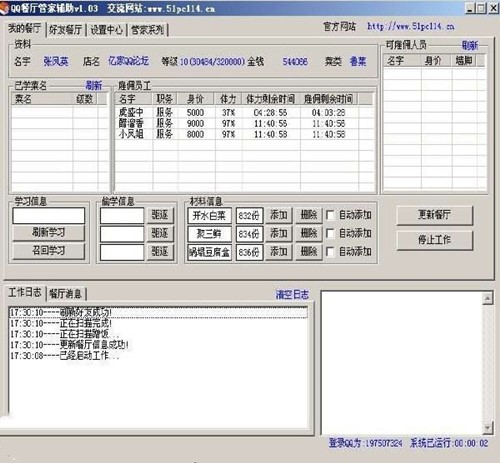
Task: Refresh the 可雇佣人员 list
Action: (470, 45)
